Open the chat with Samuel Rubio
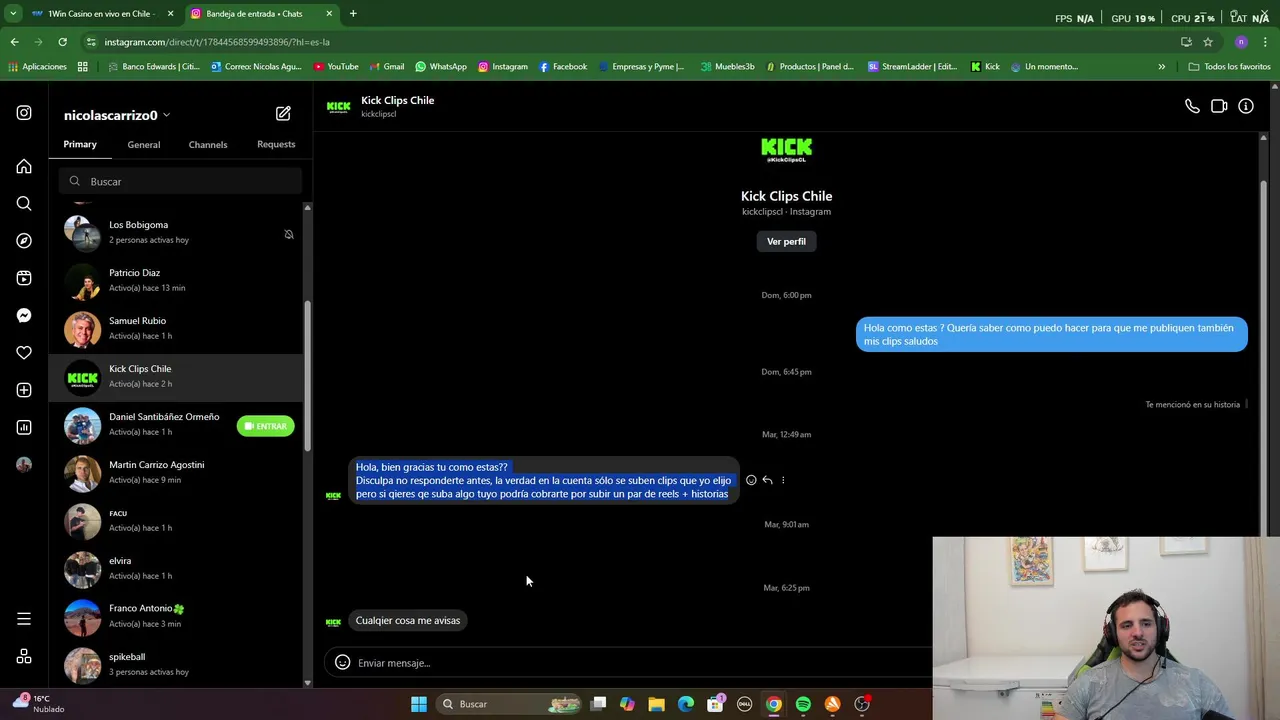The height and width of the screenshot is (720, 1280). (176, 328)
